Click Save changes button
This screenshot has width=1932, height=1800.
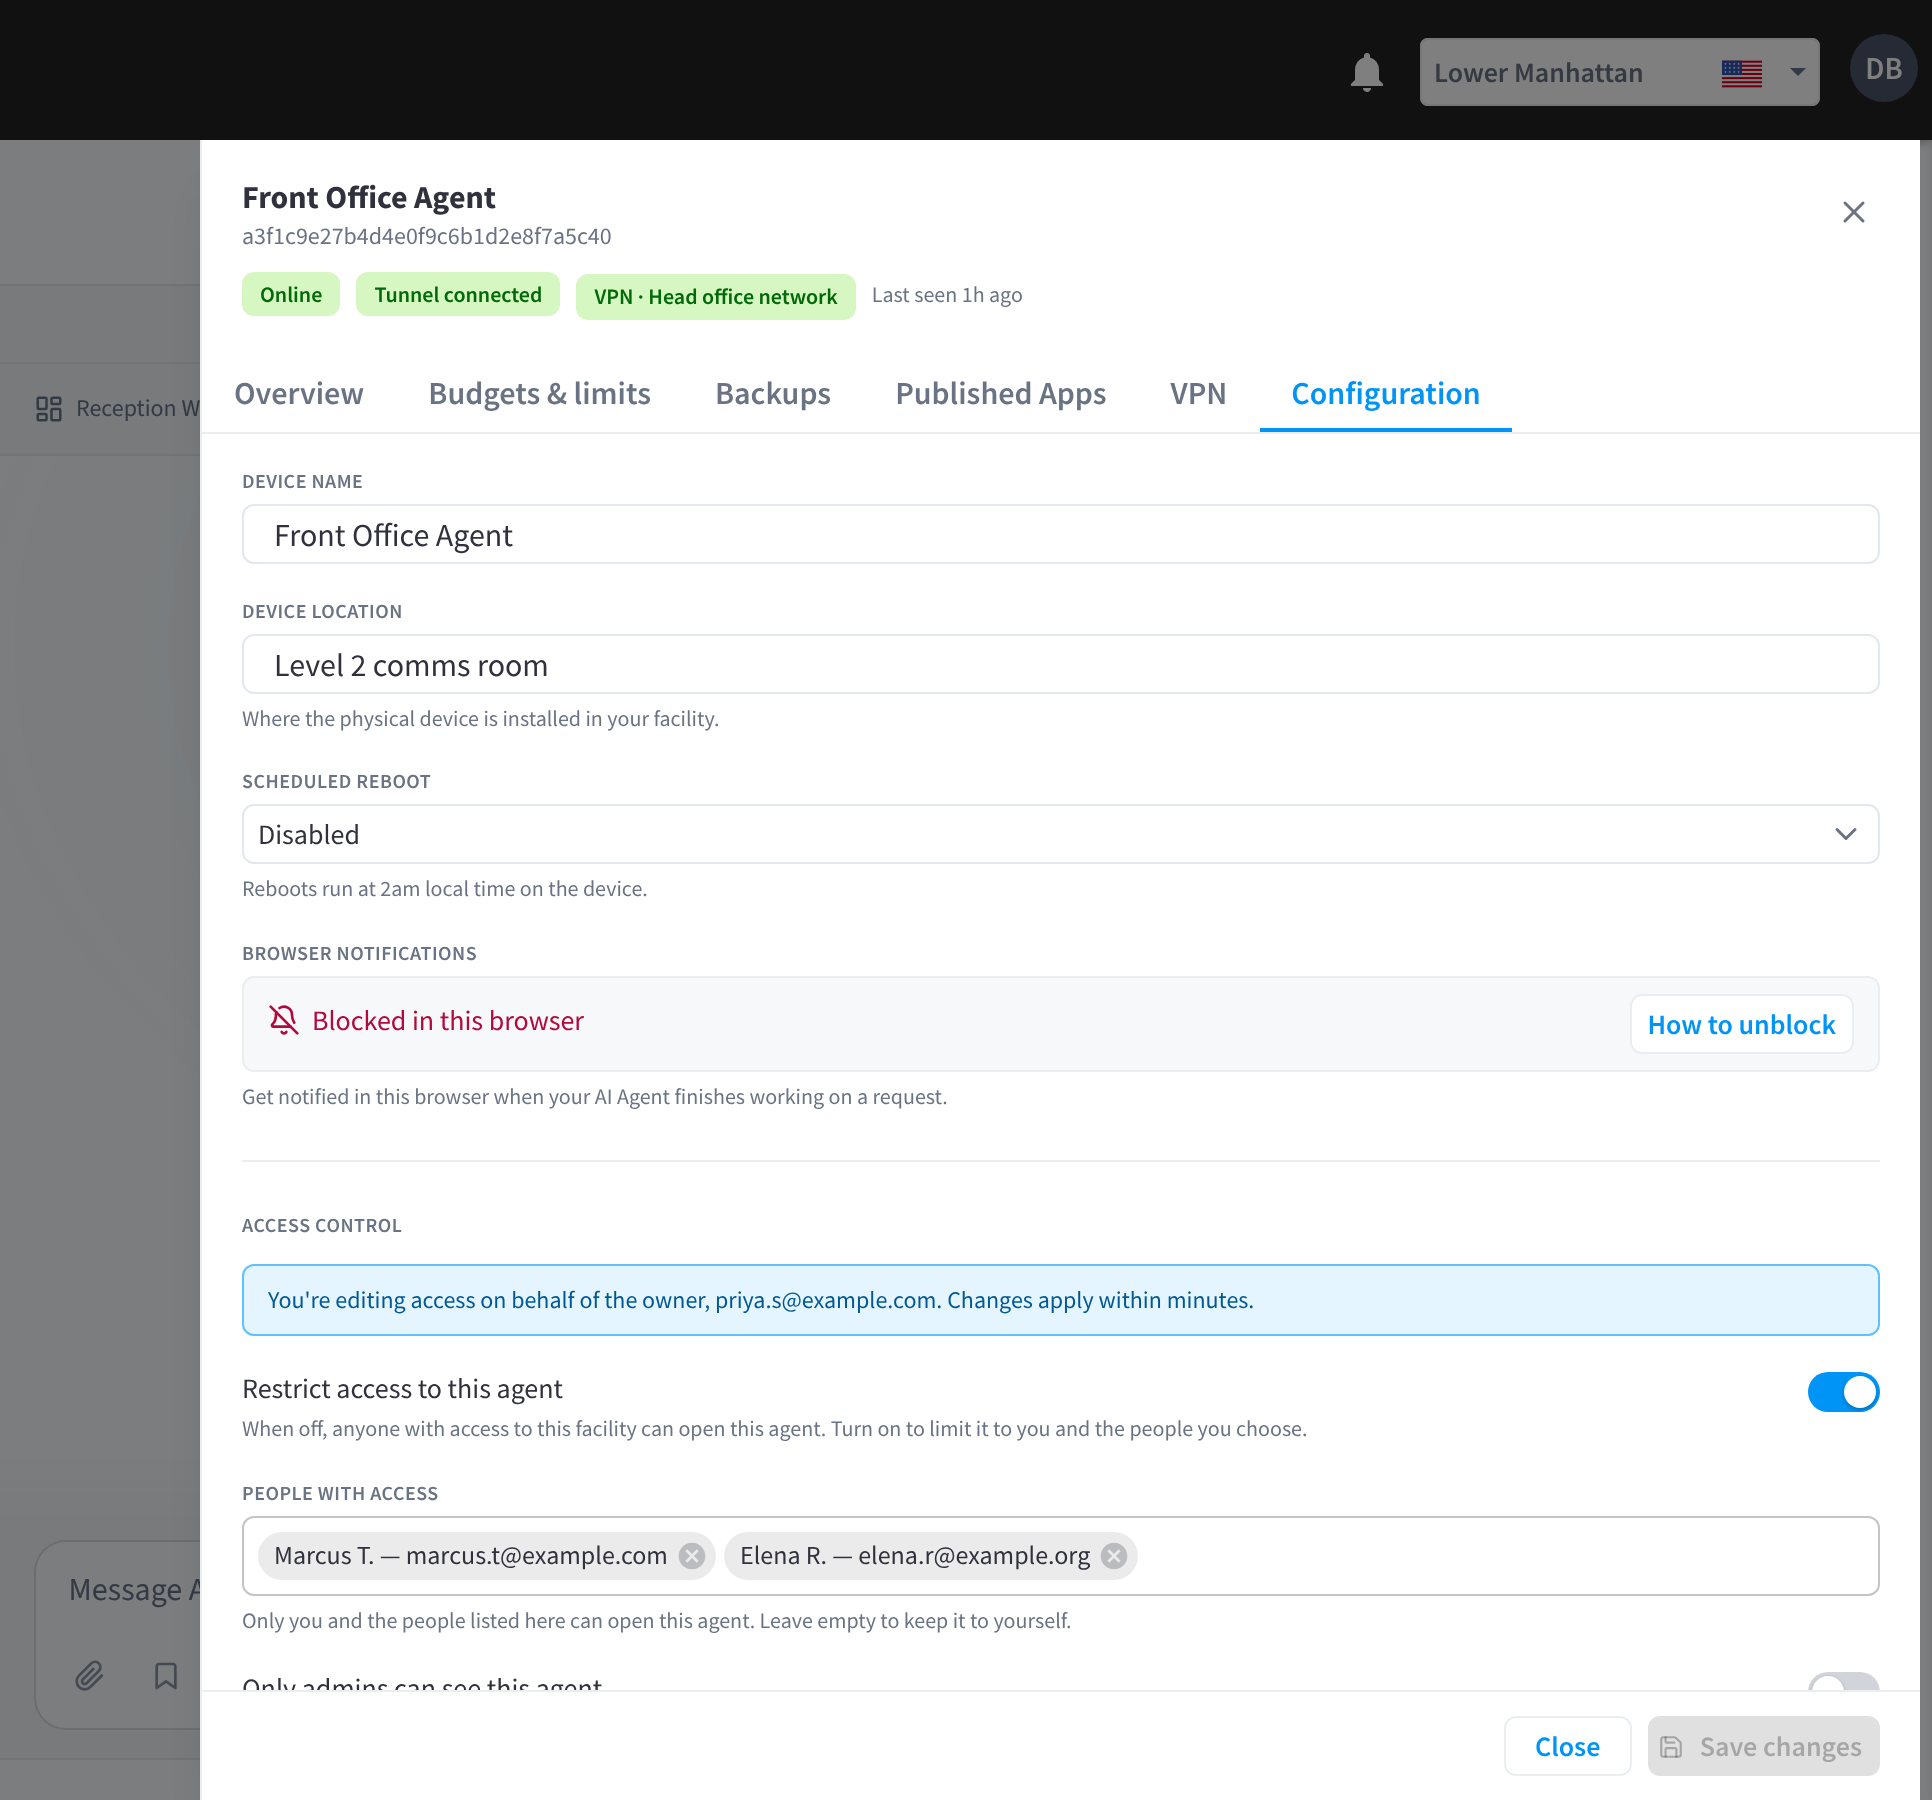click(1763, 1746)
